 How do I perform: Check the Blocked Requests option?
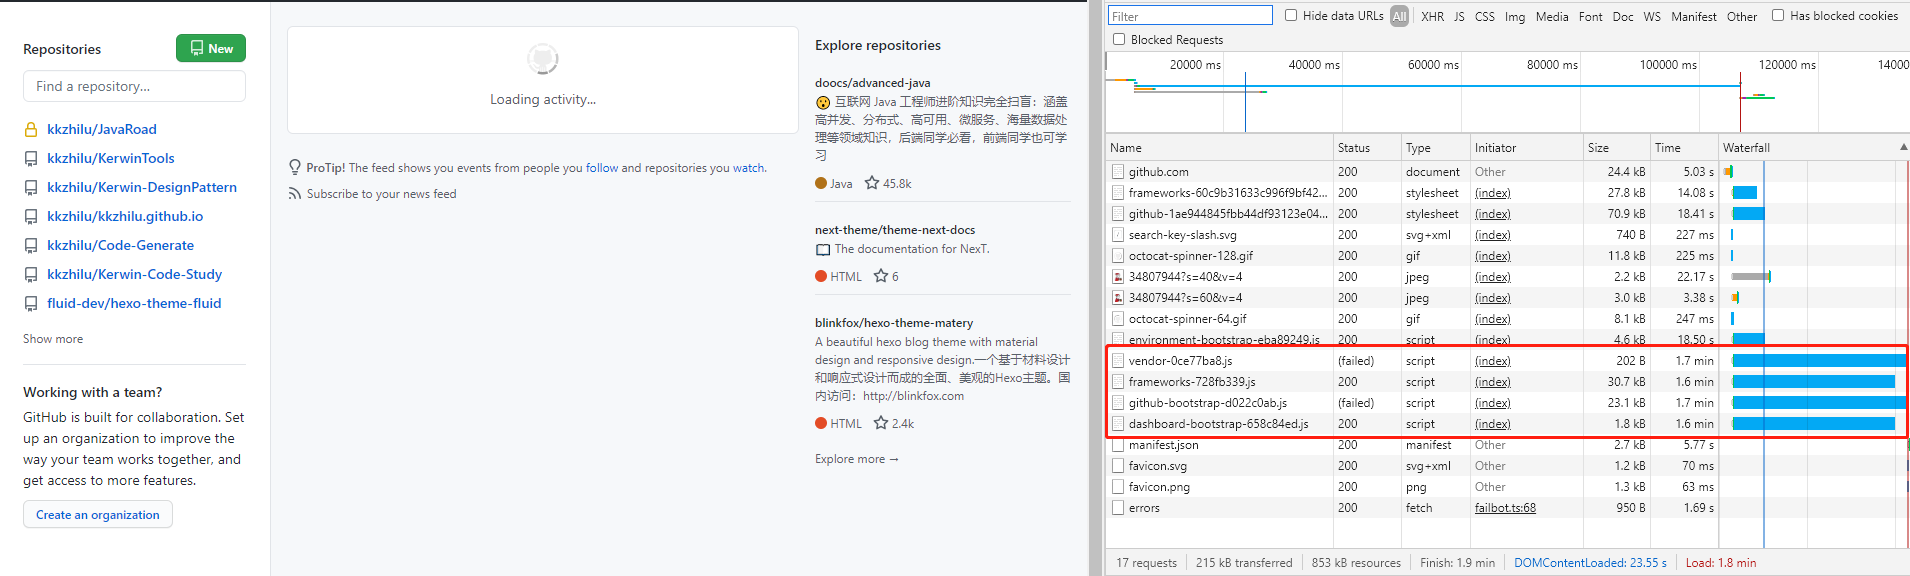click(1119, 39)
